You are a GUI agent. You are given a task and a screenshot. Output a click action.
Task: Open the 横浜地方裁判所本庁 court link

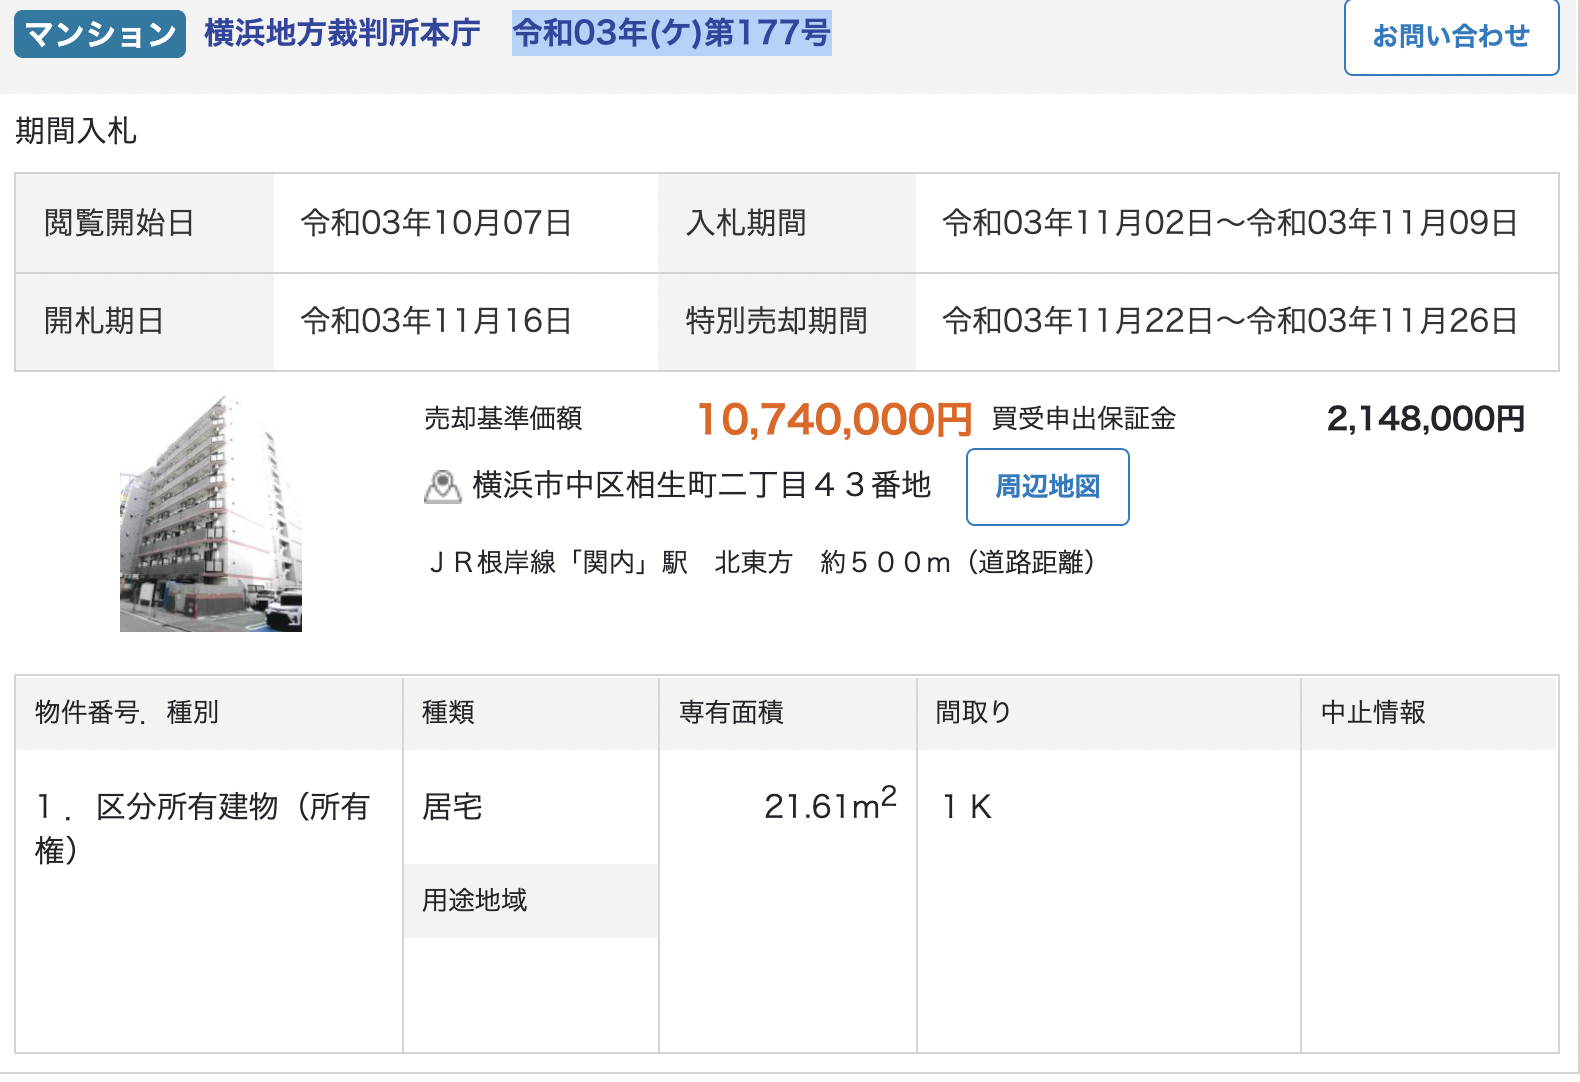pos(342,33)
